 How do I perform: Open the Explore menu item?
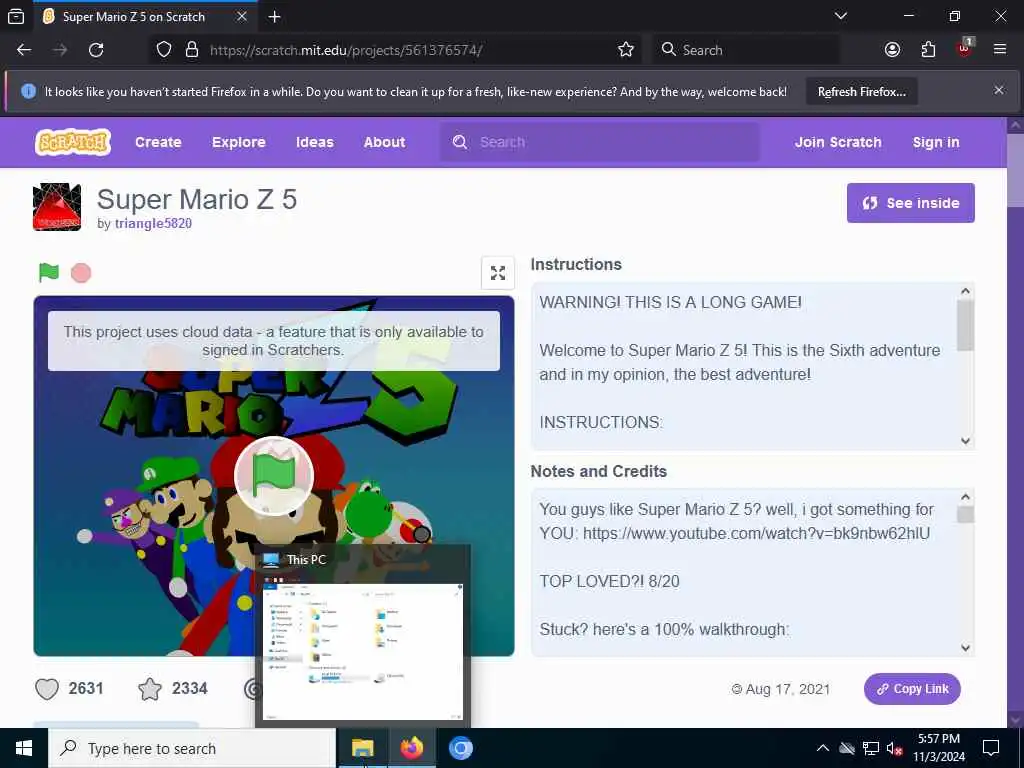point(238,142)
